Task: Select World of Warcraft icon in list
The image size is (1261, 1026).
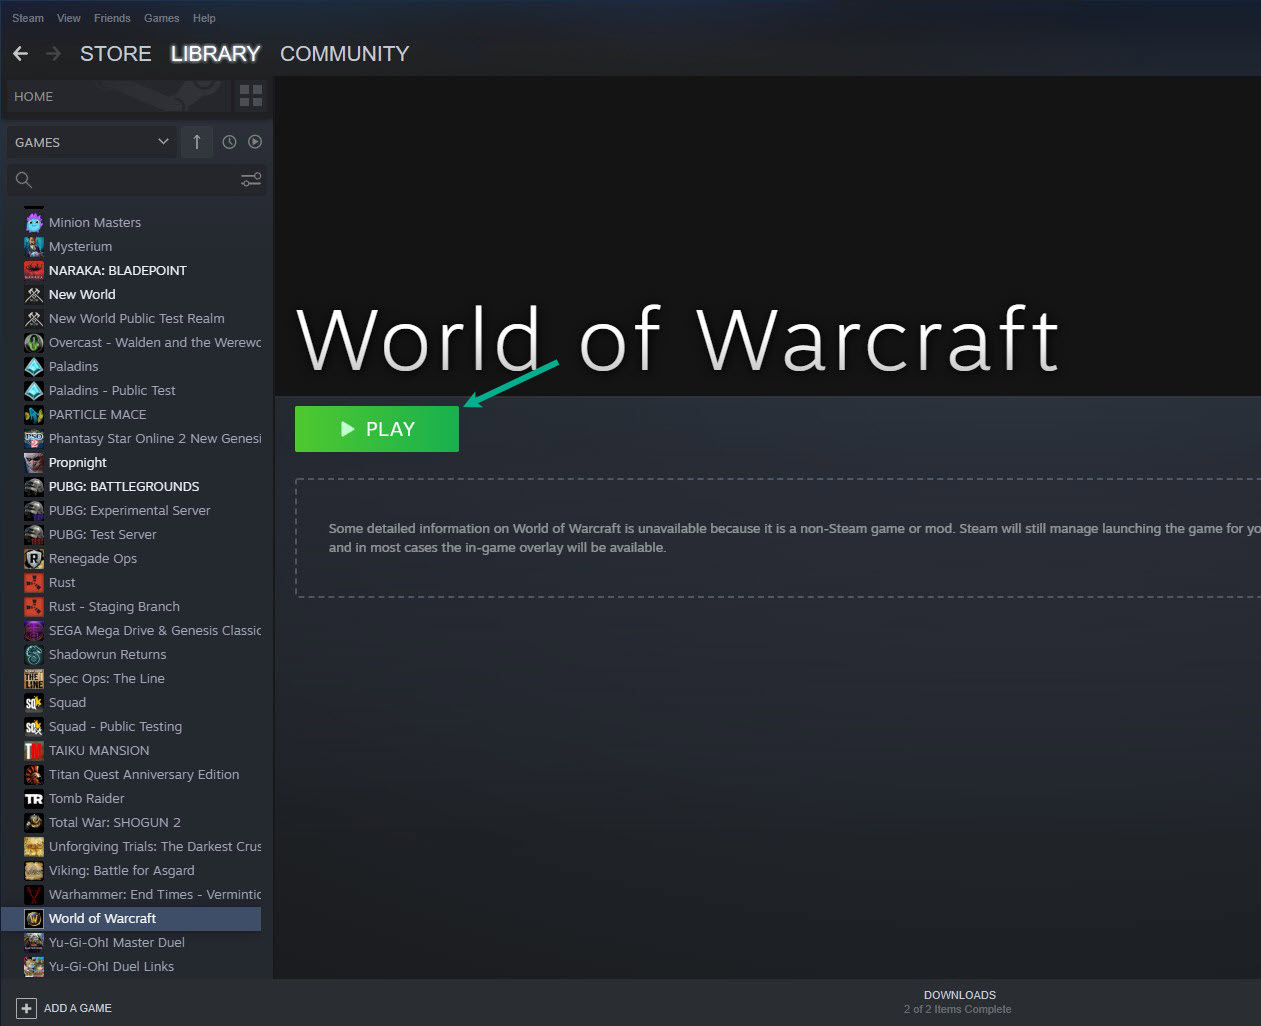Action: pos(34,918)
